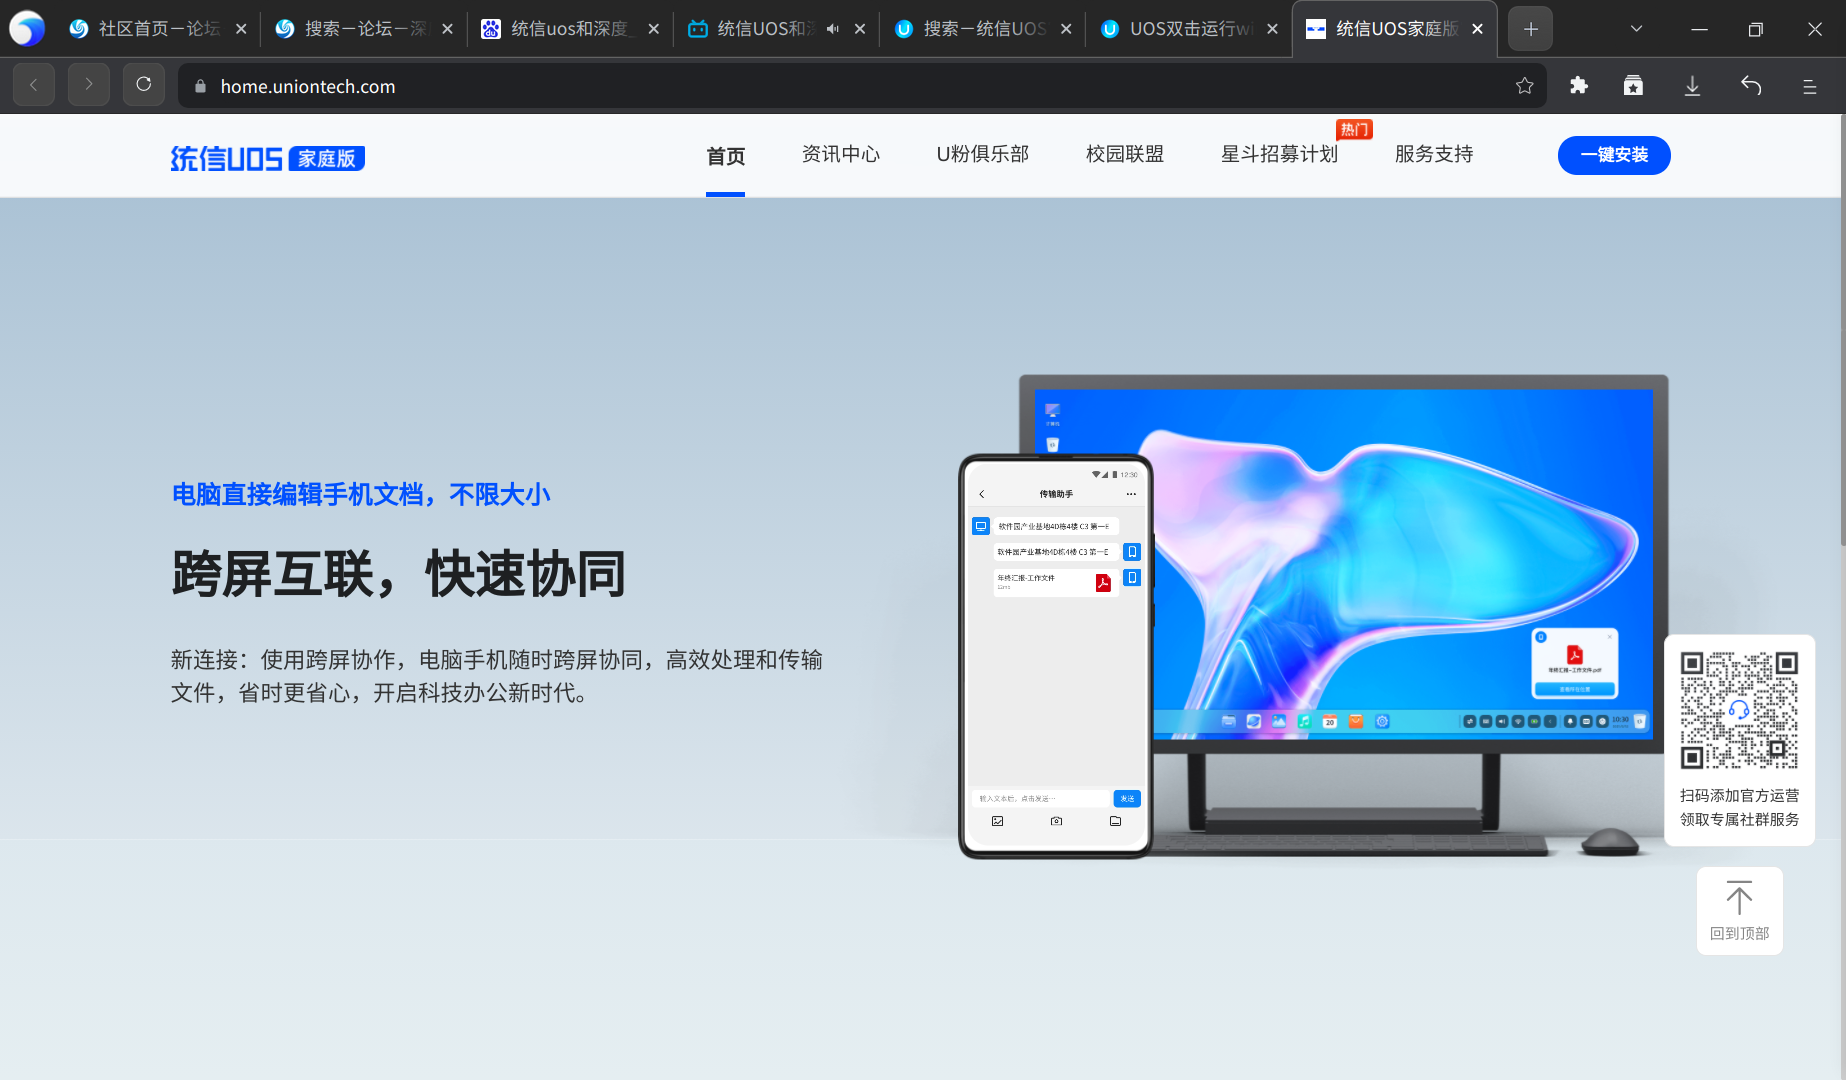The height and width of the screenshot is (1080, 1846).
Task: Open the downloads arrow icon
Action: 1692,86
